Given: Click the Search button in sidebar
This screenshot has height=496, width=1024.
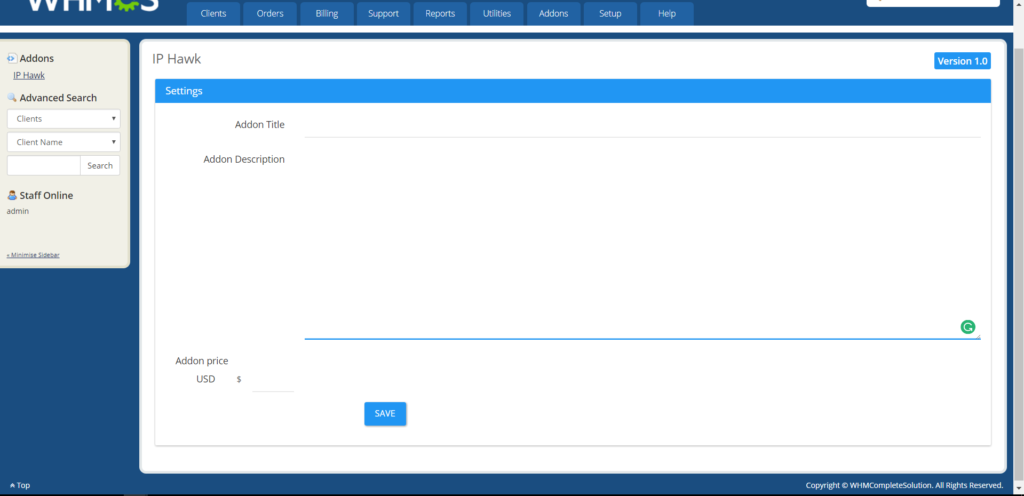Looking at the screenshot, I should coord(100,165).
